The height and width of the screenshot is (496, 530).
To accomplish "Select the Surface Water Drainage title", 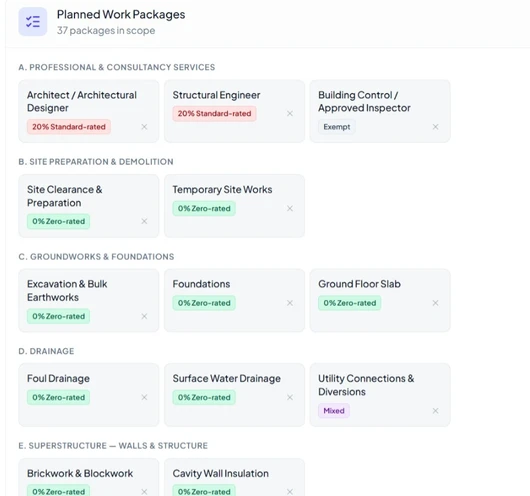I will point(226,378).
